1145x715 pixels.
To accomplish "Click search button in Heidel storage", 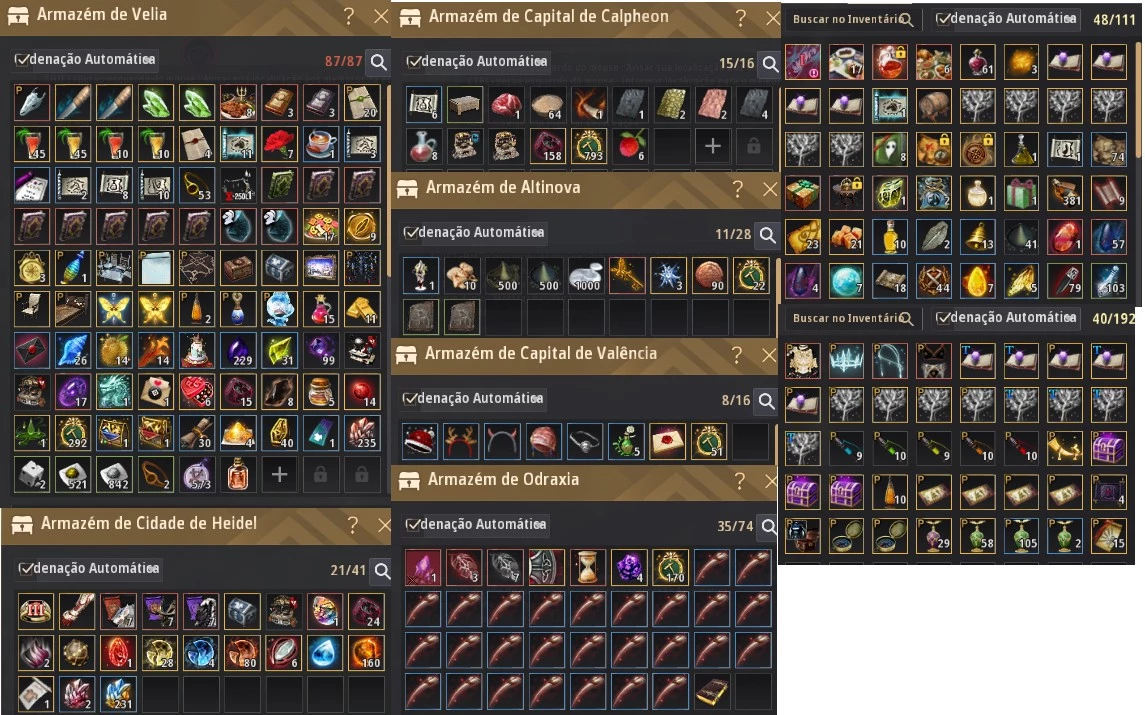I will click(x=382, y=570).
